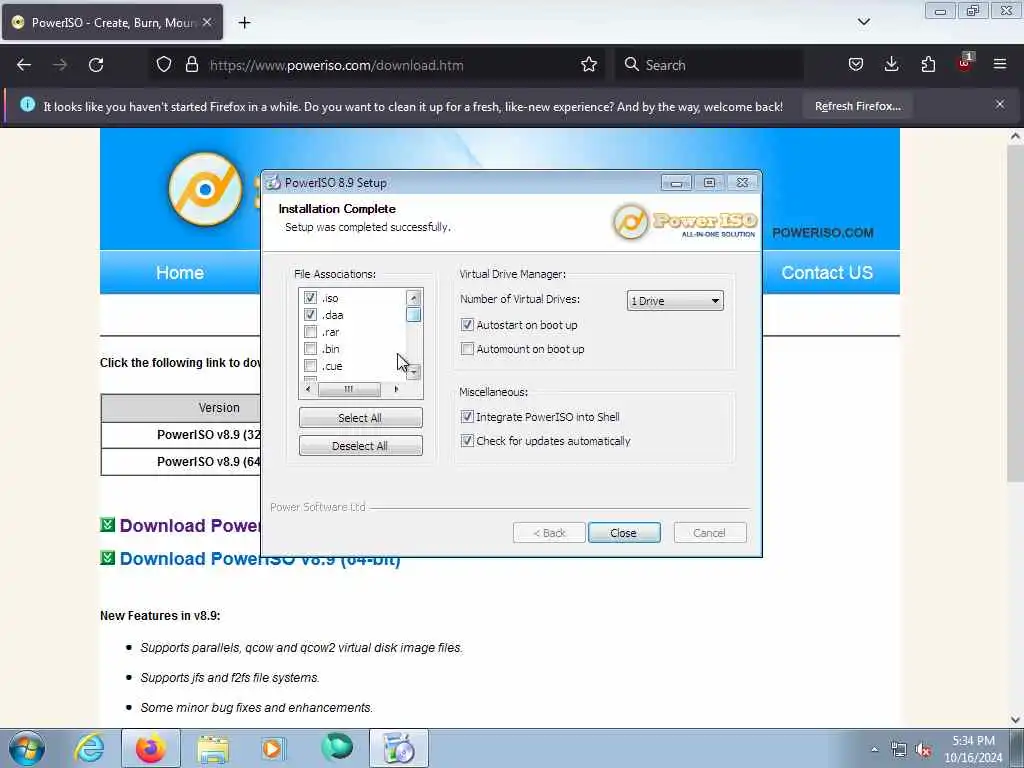The image size is (1024, 768).
Task: Open the Windows Start menu
Action: click(x=27, y=748)
